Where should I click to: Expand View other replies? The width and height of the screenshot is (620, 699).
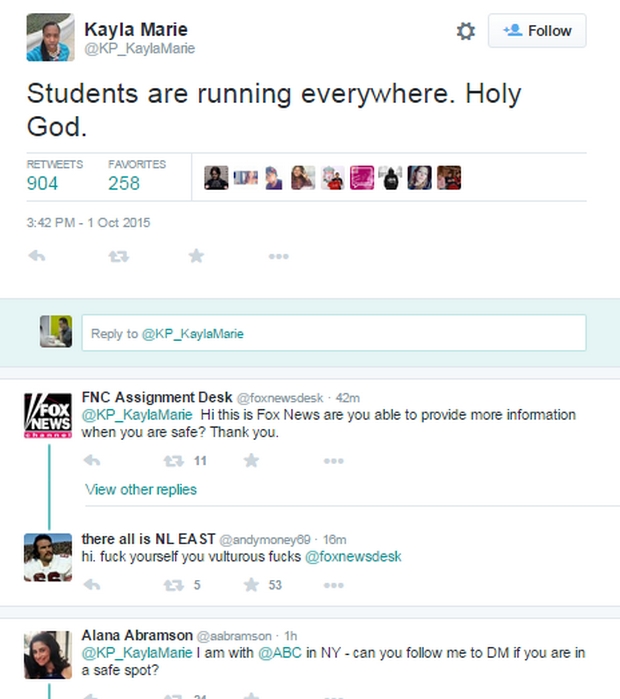(141, 489)
